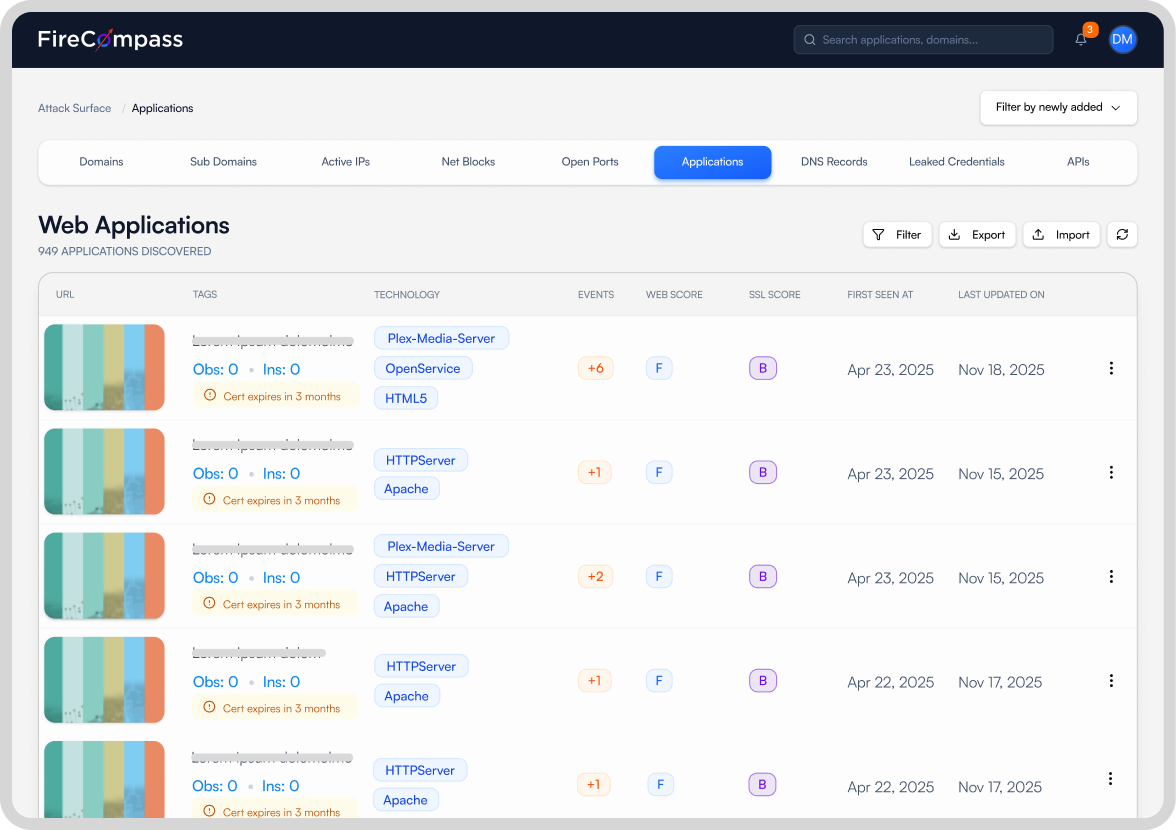Go to the DNS Records tab
The image size is (1176, 830).
coord(834,162)
